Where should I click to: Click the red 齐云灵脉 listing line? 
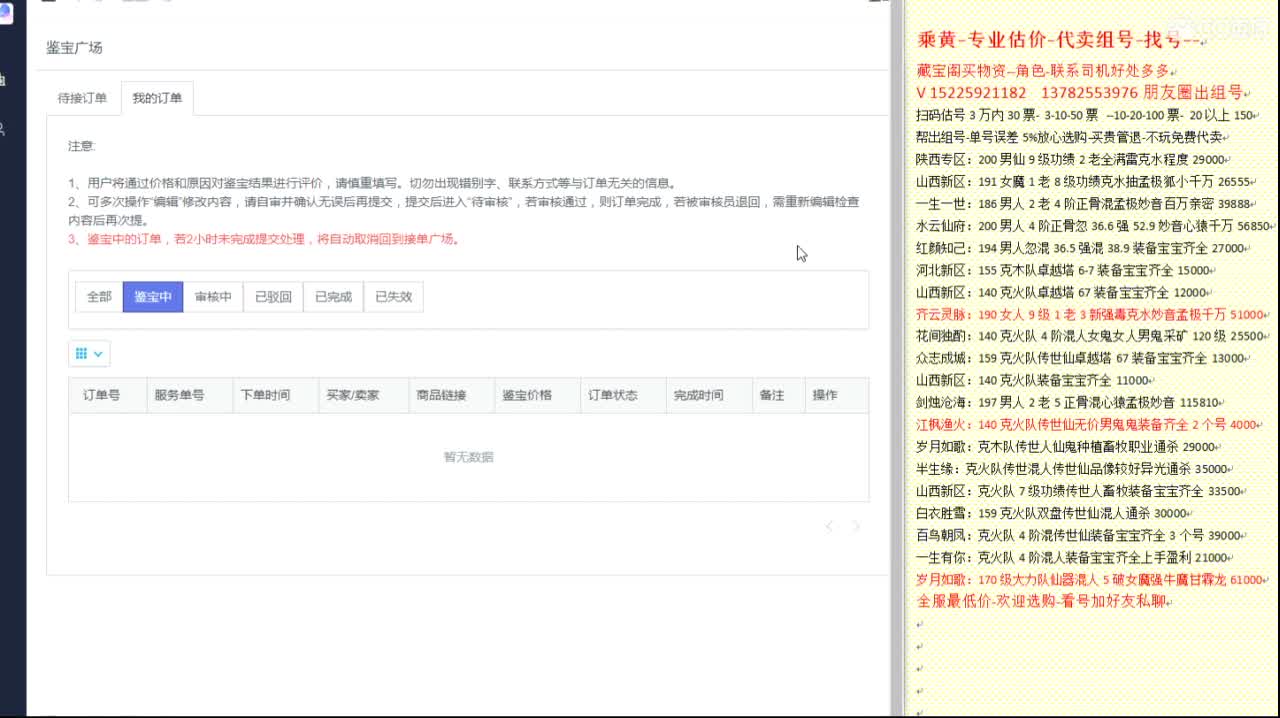tap(1094, 314)
